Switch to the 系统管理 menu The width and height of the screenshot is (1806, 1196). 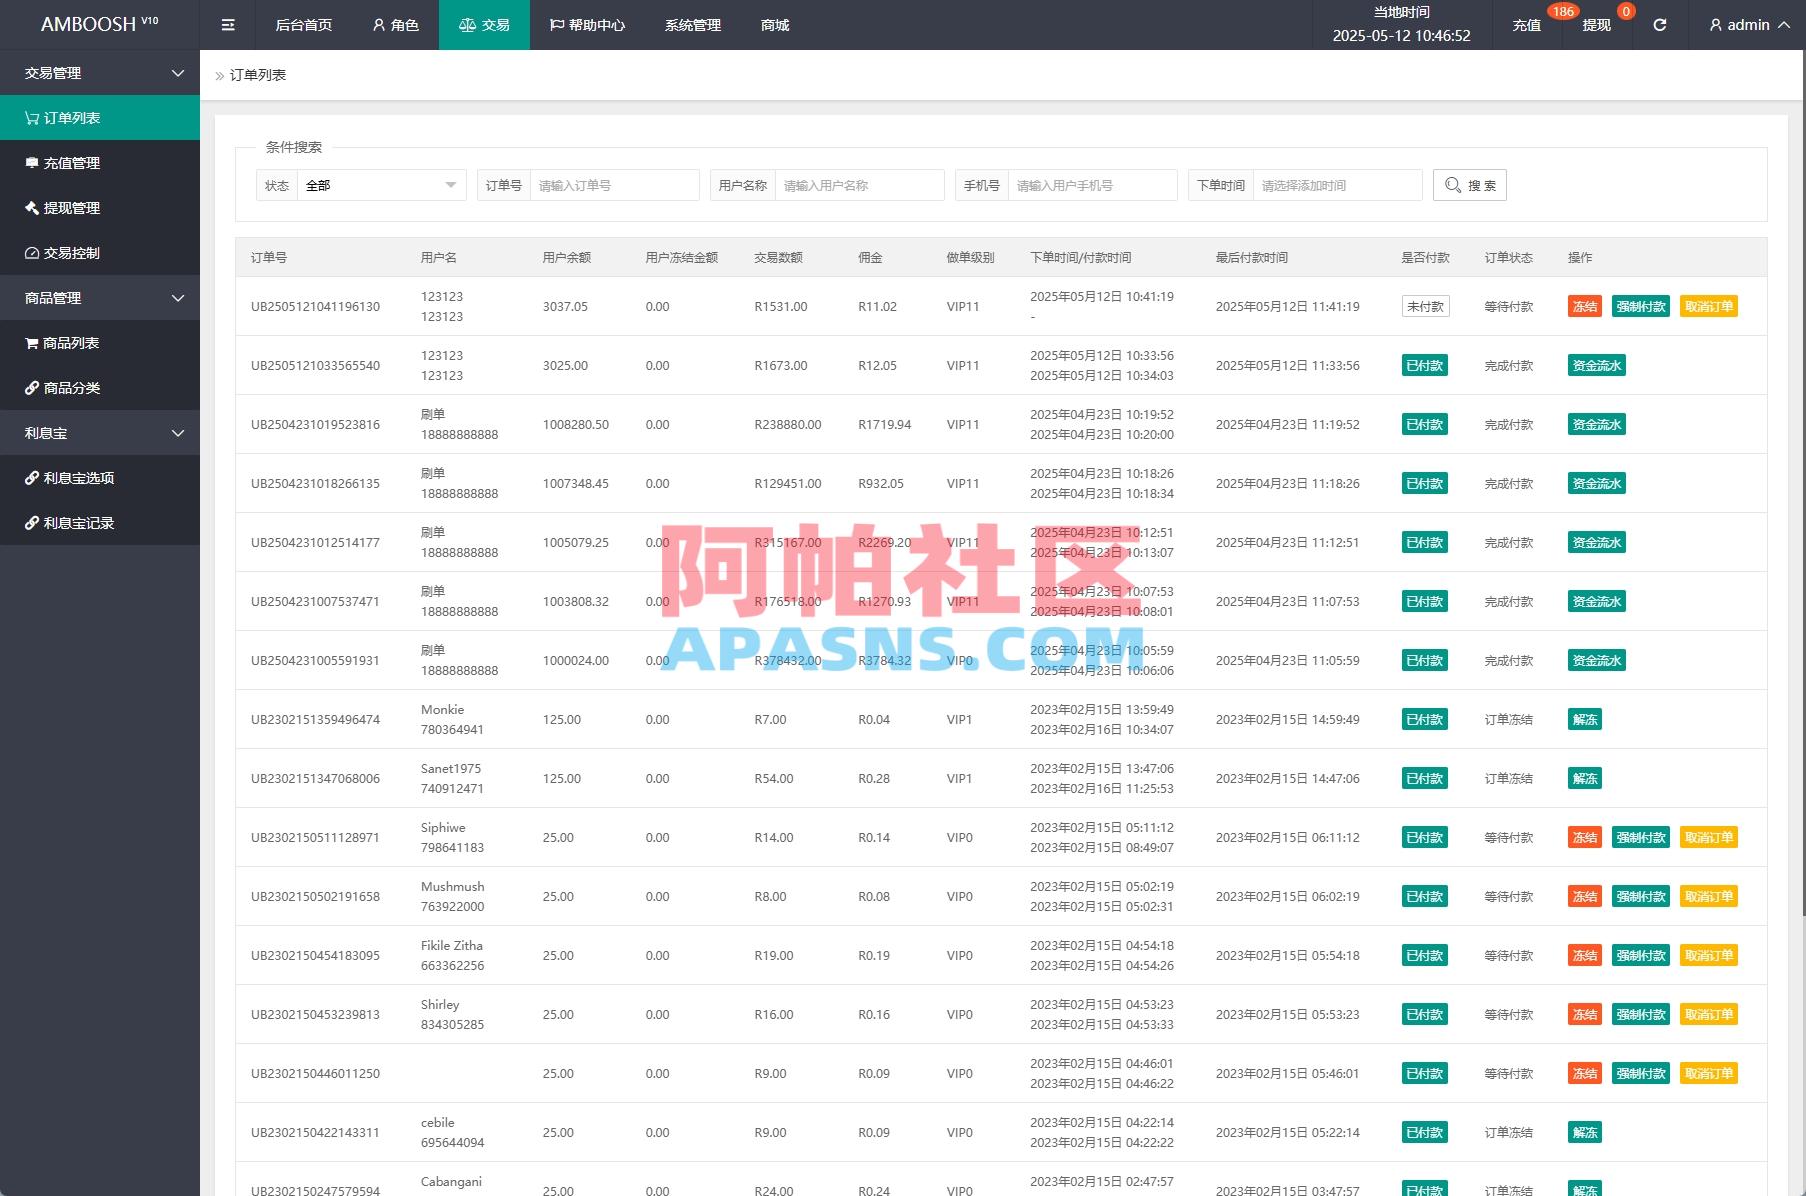pyautogui.click(x=691, y=24)
